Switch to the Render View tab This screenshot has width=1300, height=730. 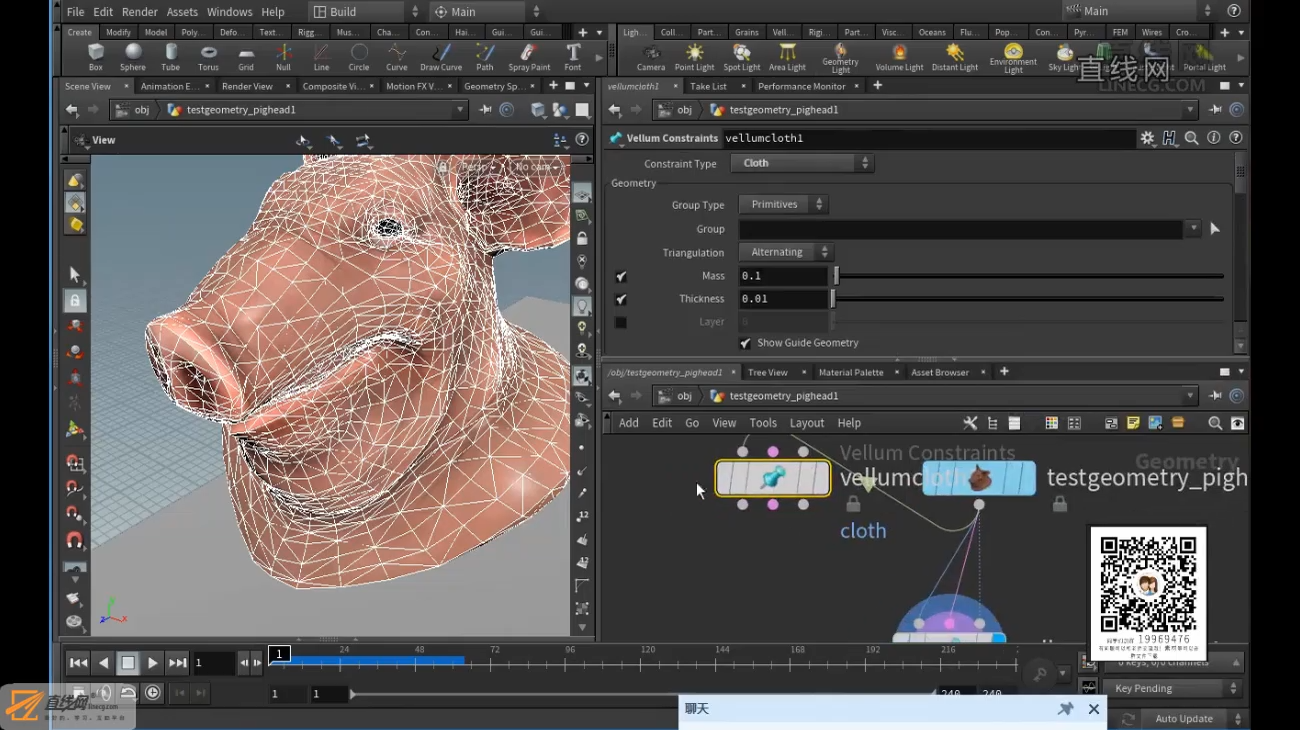click(247, 86)
